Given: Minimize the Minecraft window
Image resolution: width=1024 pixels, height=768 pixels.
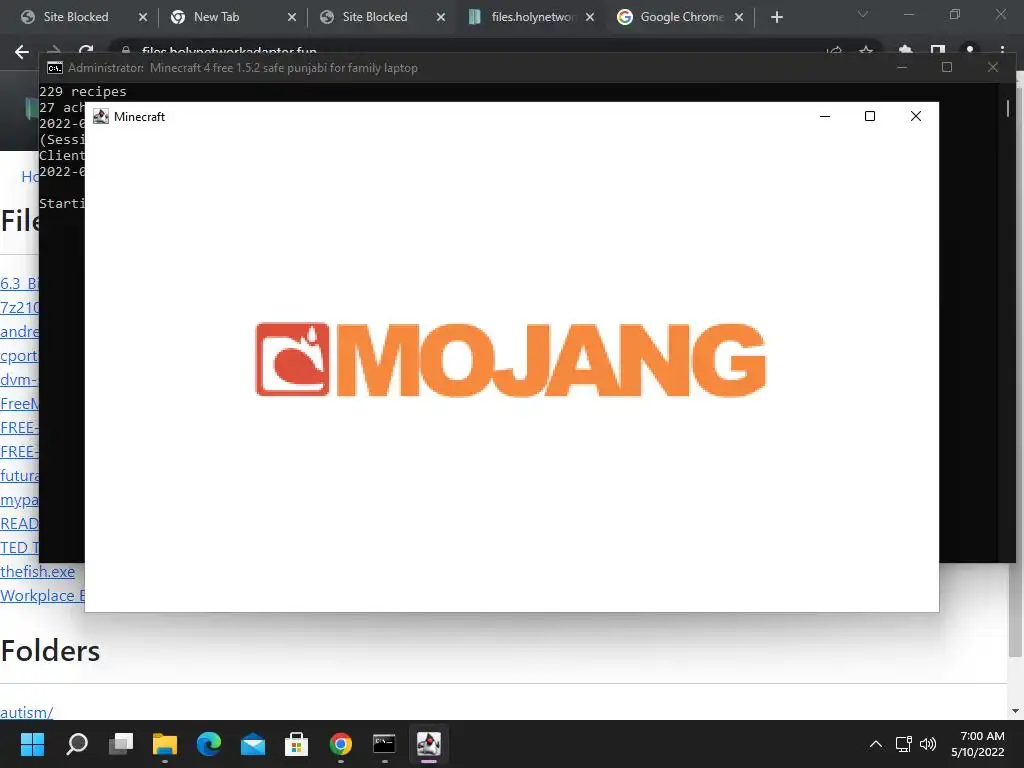Looking at the screenshot, I should (x=825, y=116).
